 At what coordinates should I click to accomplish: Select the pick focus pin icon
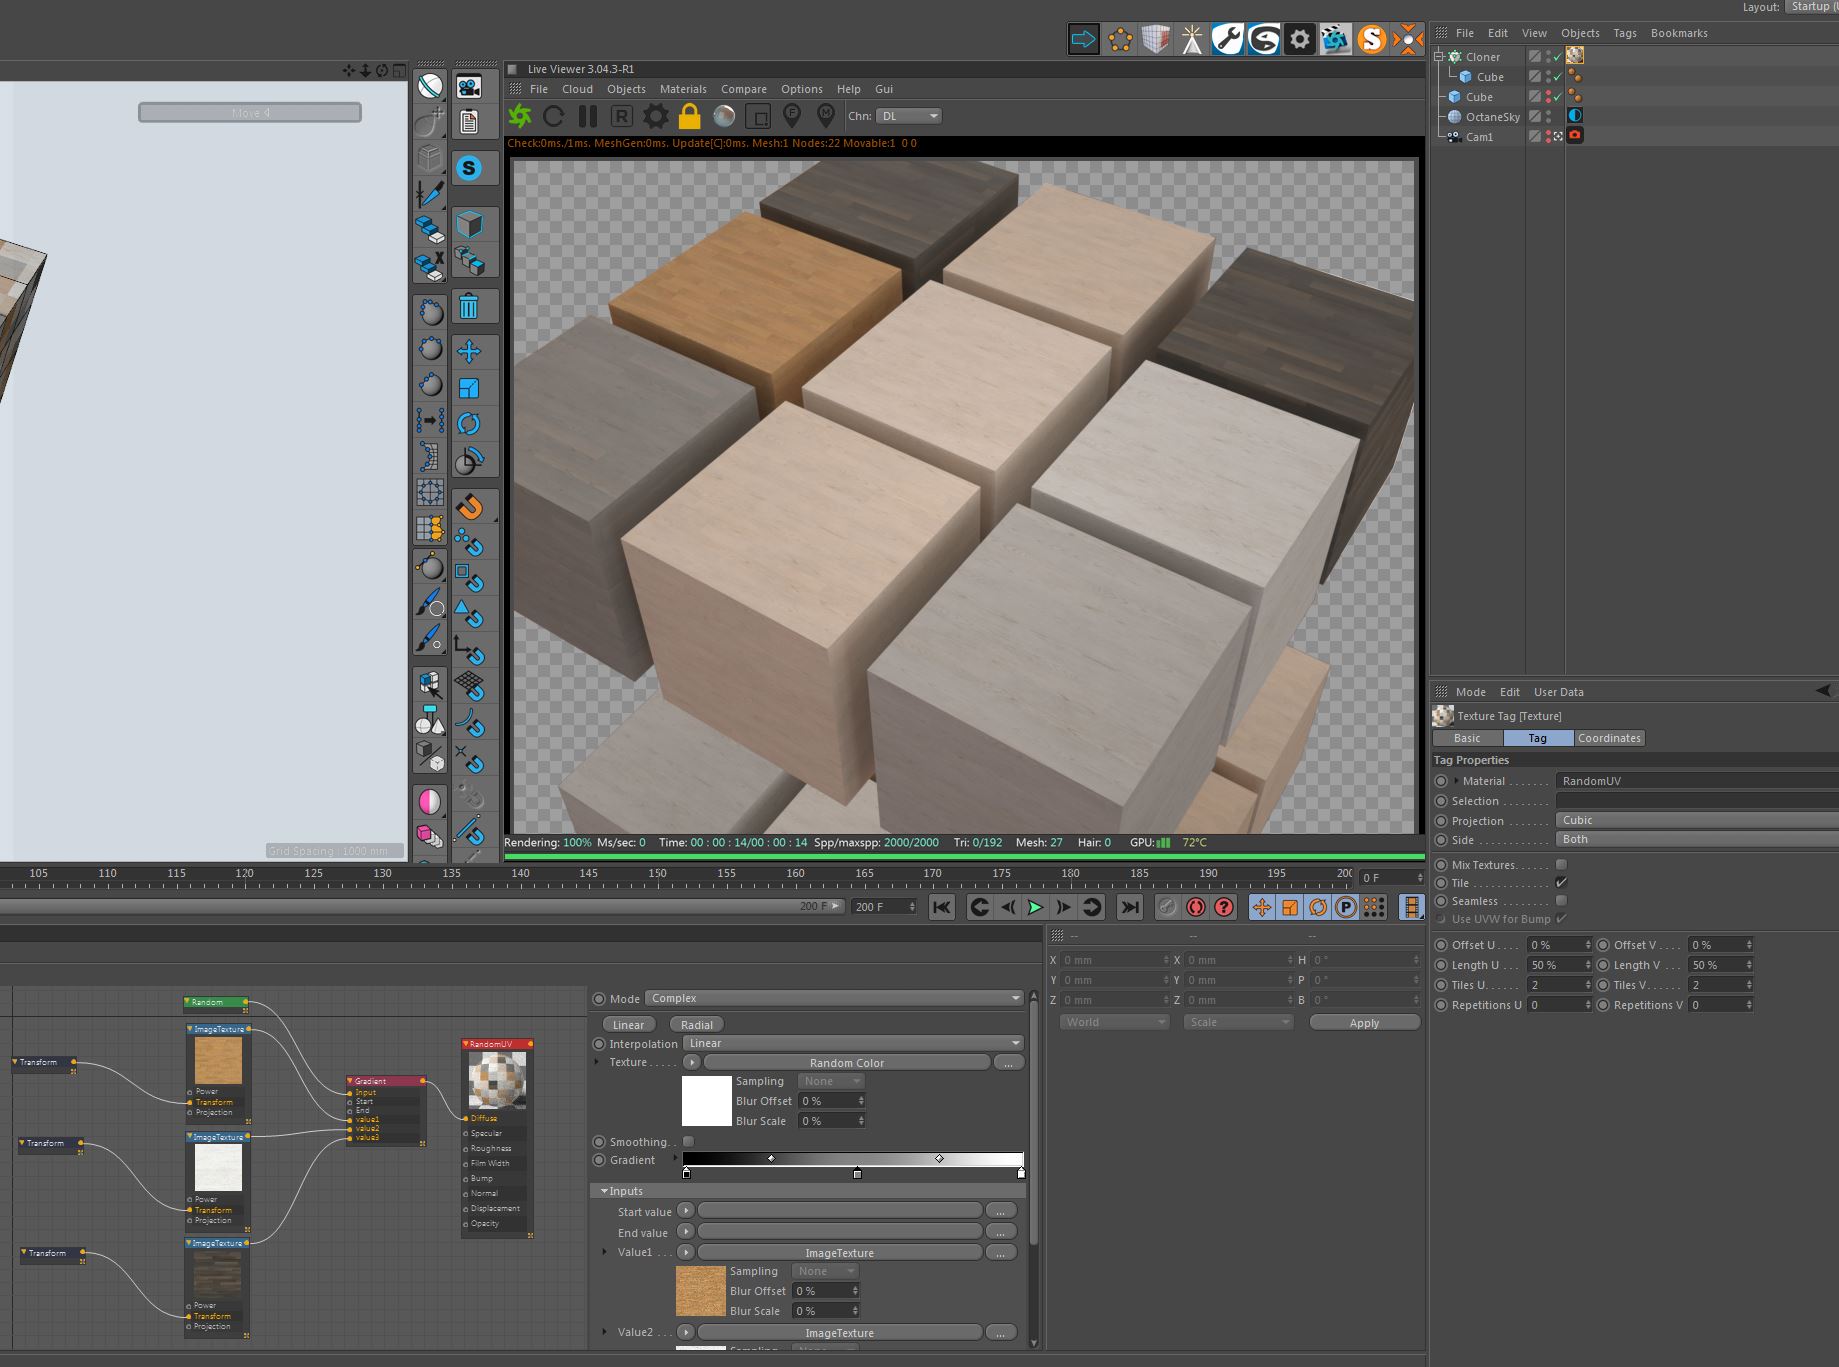pyautogui.click(x=792, y=116)
